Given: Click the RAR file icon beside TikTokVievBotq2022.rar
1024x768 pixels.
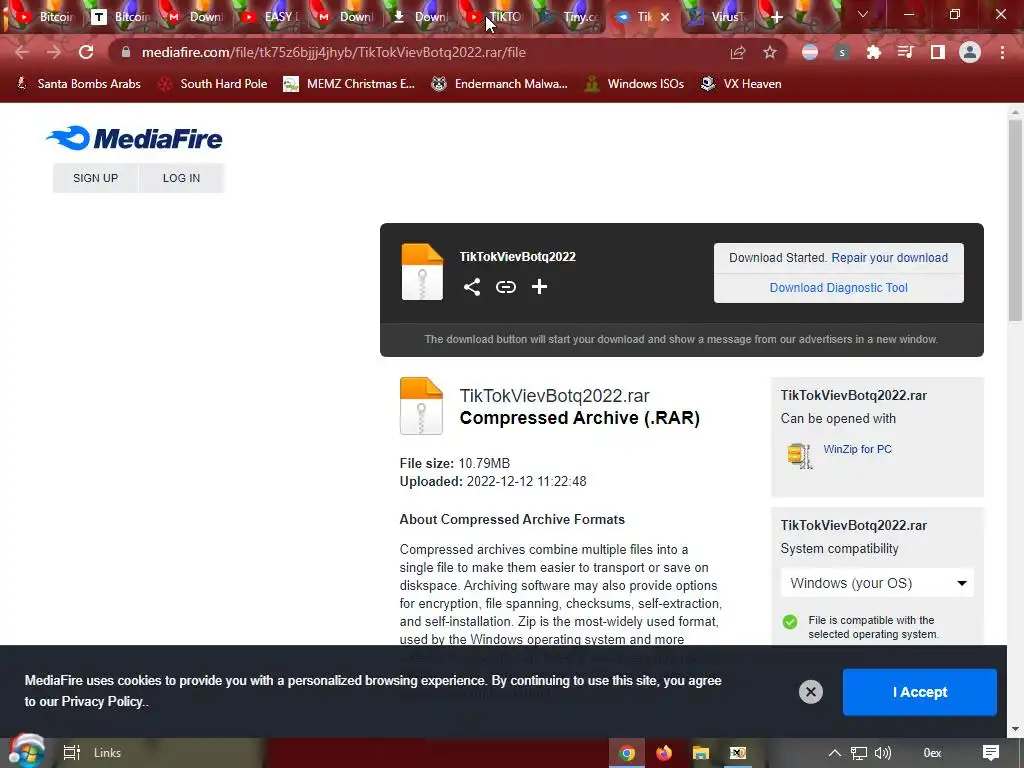Looking at the screenshot, I should click(x=421, y=406).
